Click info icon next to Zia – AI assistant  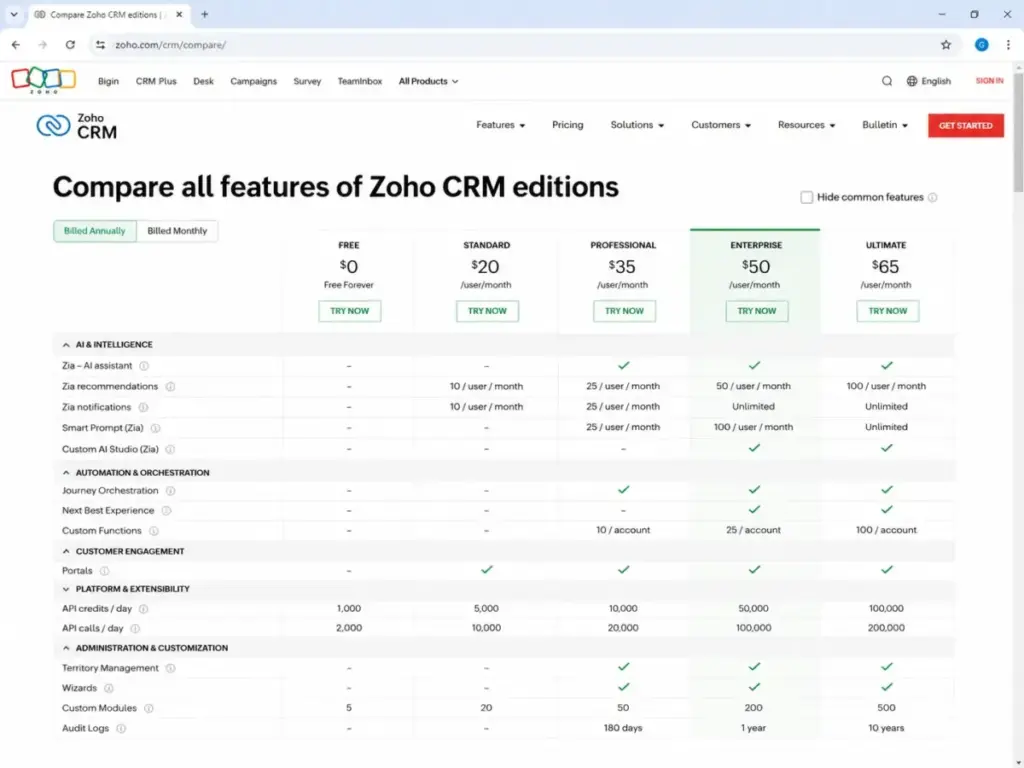144,366
